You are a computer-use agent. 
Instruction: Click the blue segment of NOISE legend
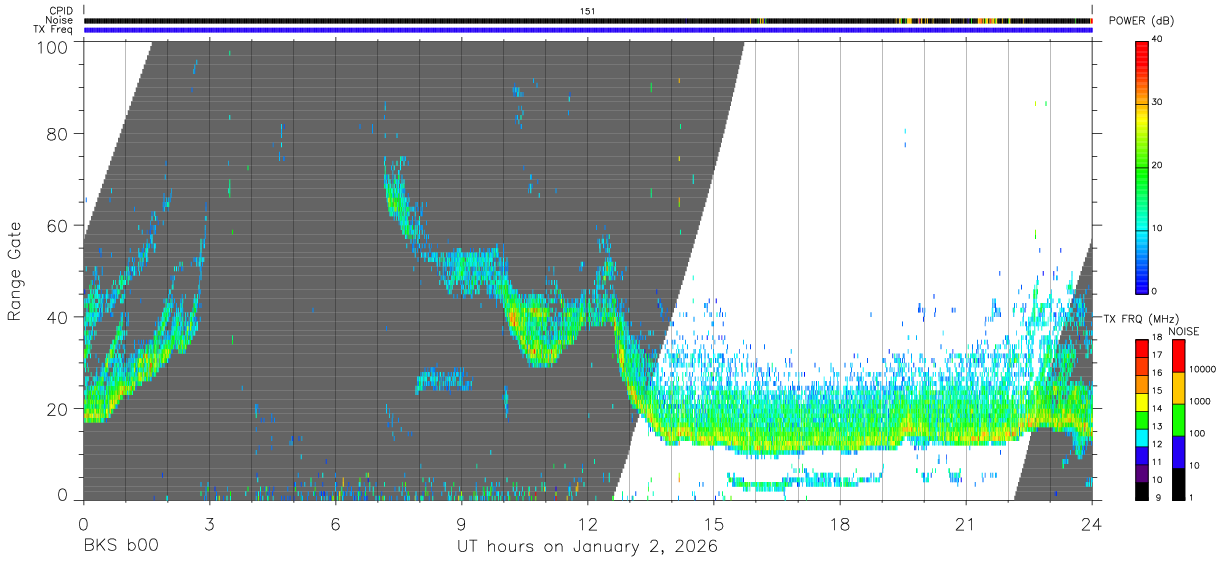tap(1178, 452)
